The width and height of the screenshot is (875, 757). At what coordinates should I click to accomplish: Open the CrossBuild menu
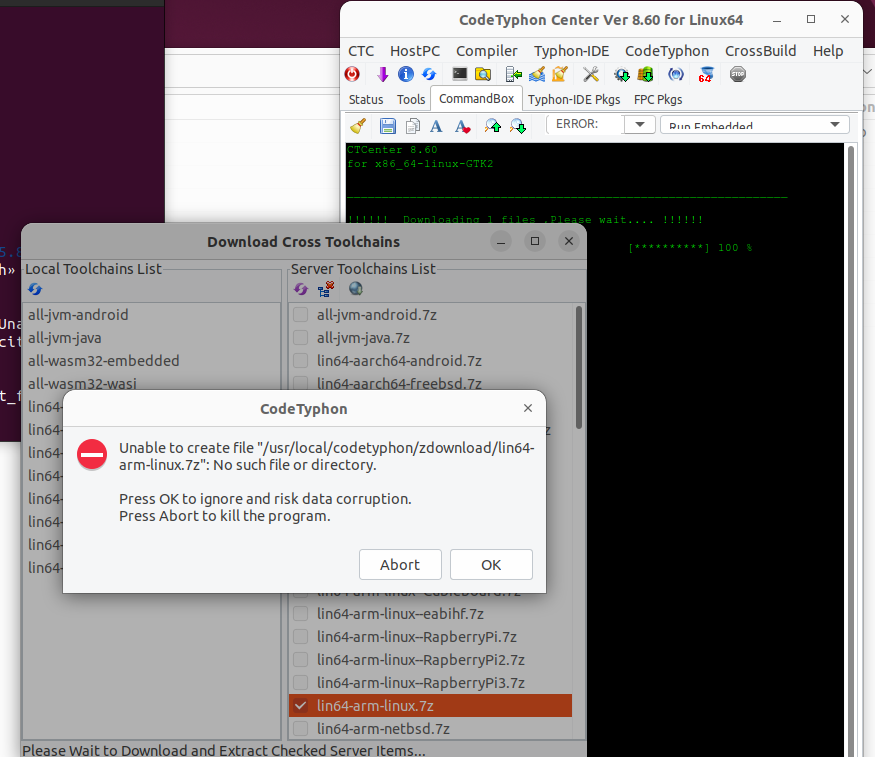tap(761, 51)
